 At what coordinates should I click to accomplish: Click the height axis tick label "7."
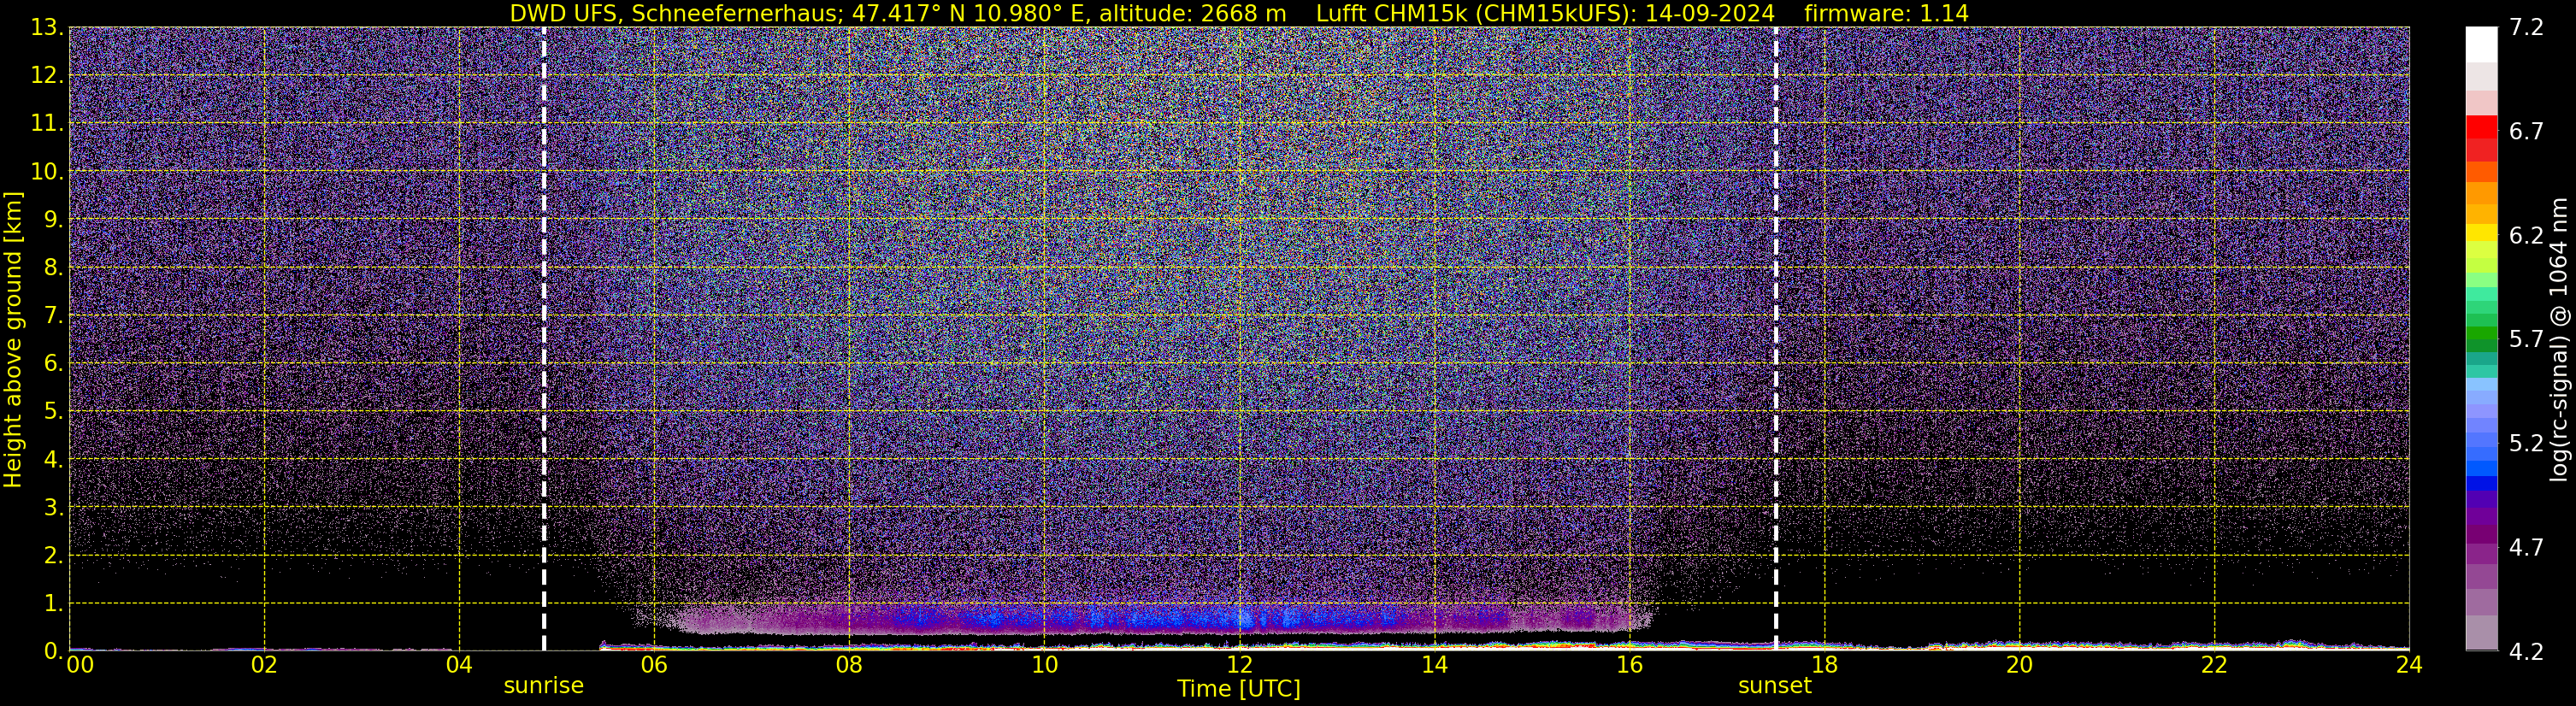pyautogui.click(x=52, y=316)
